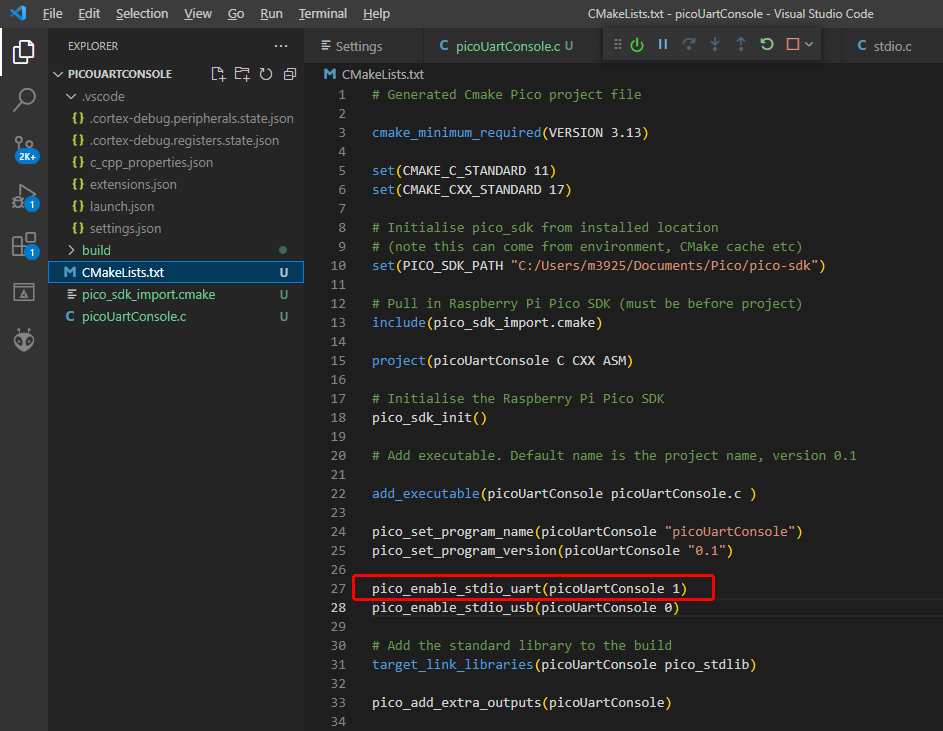Restart the debug session
The width and height of the screenshot is (943, 731).
766,44
